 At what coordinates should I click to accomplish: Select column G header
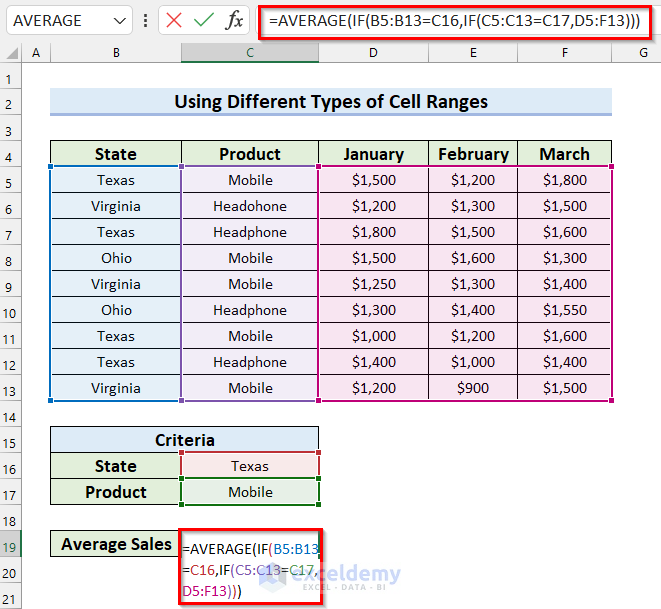[637, 53]
